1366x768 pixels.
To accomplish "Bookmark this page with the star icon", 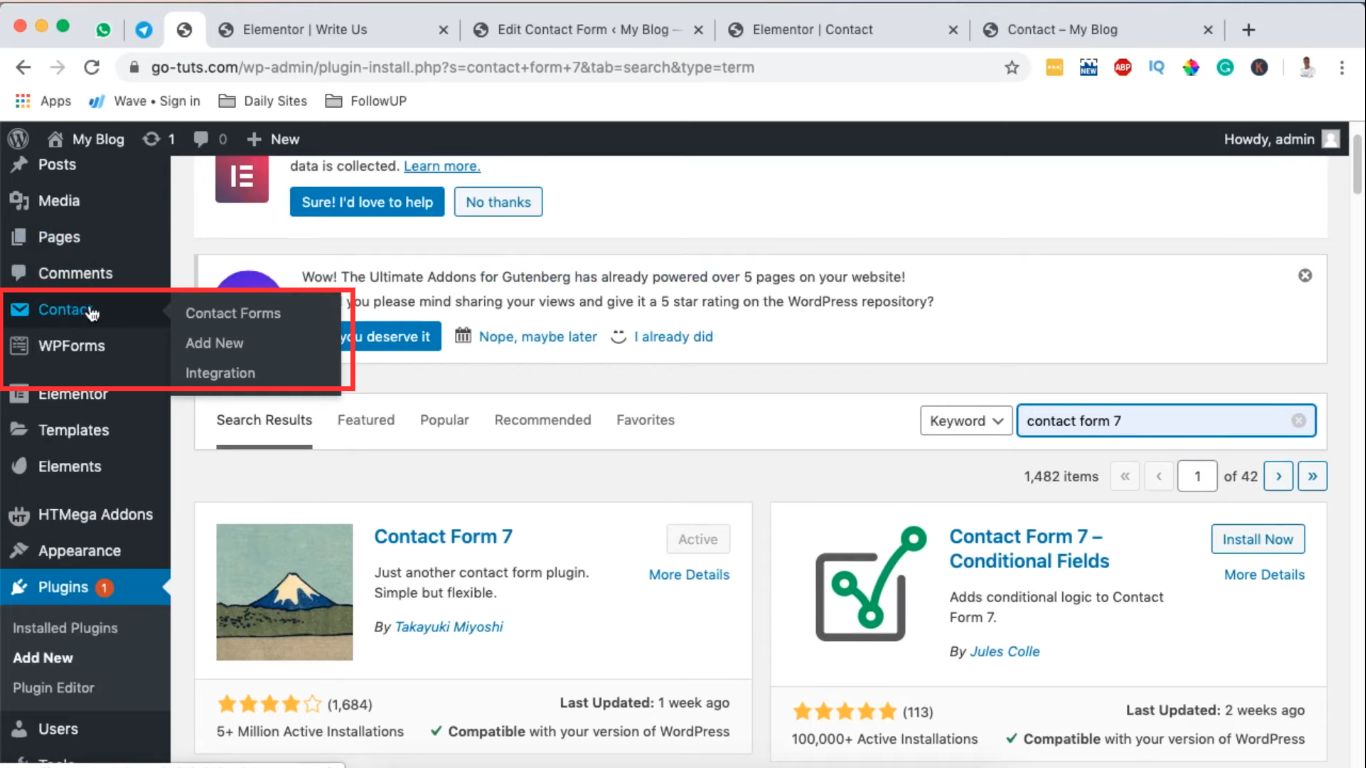I will tap(1012, 68).
